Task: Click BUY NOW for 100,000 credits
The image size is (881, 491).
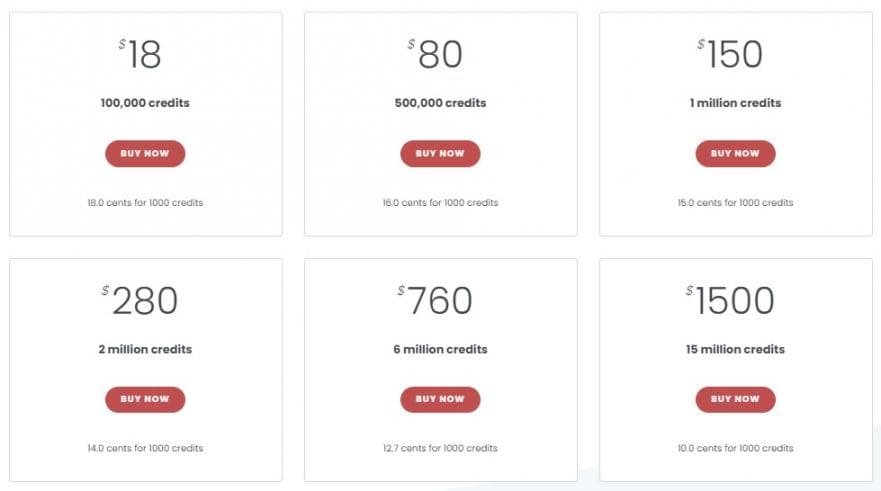Action: click(x=145, y=154)
